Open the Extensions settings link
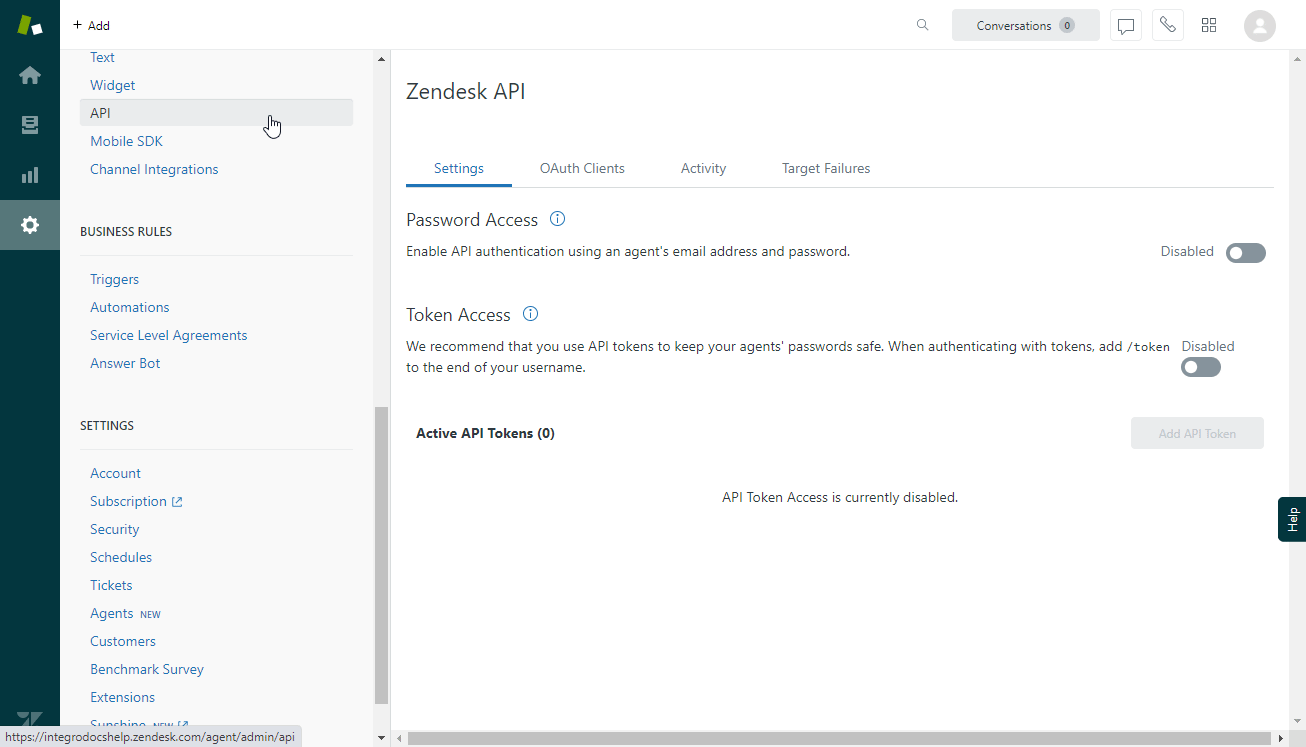This screenshot has width=1306, height=747. pos(122,698)
